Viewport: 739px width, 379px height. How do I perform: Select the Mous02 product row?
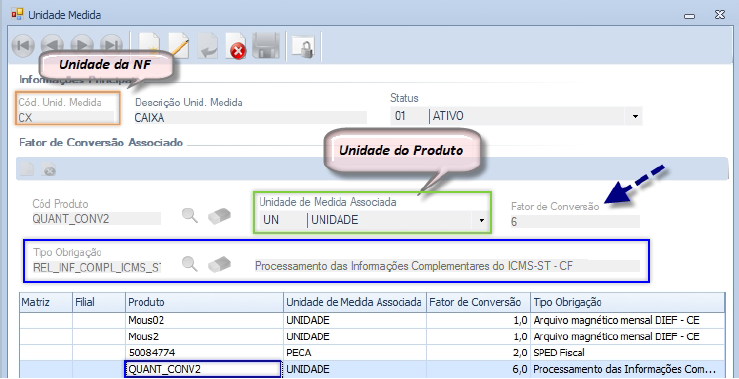[x=372, y=321]
